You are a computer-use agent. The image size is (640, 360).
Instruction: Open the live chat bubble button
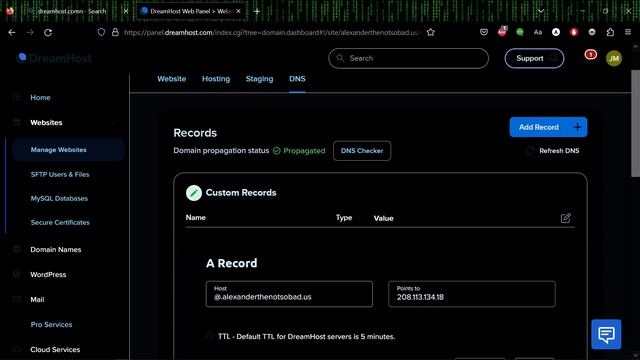606,334
